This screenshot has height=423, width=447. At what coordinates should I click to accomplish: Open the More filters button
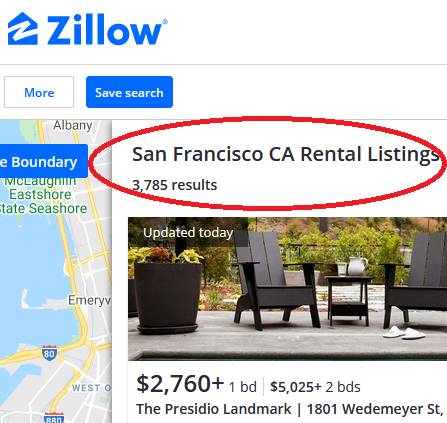click(x=39, y=92)
